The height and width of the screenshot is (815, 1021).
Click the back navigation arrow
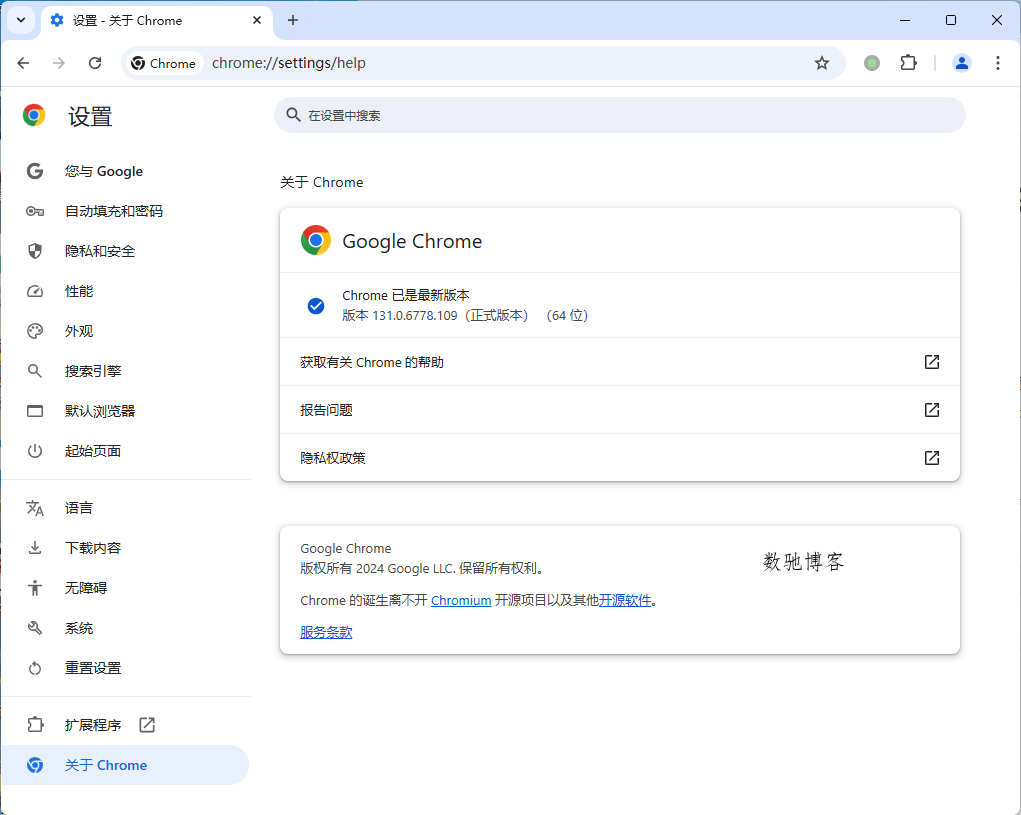coord(23,63)
